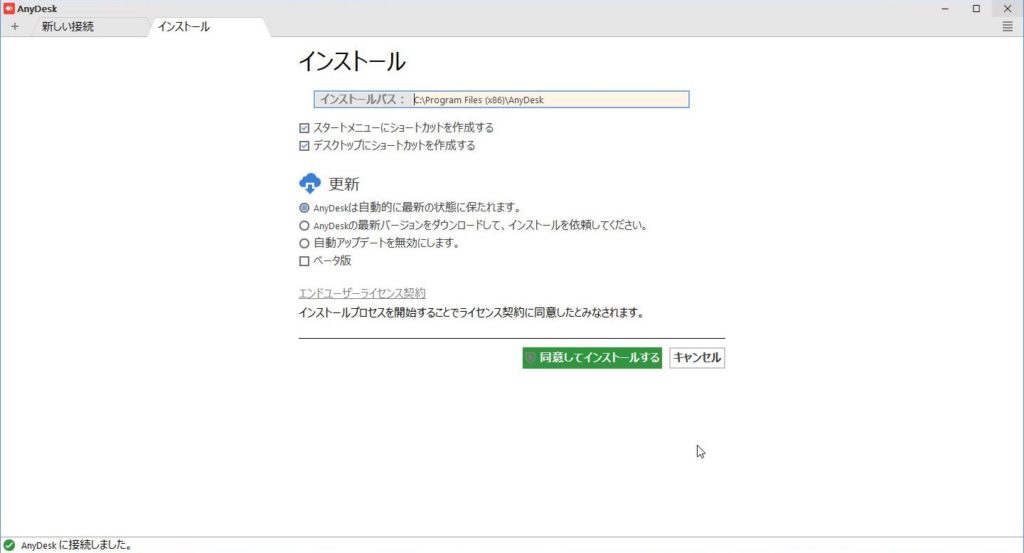Click the install path input field

coord(550,99)
